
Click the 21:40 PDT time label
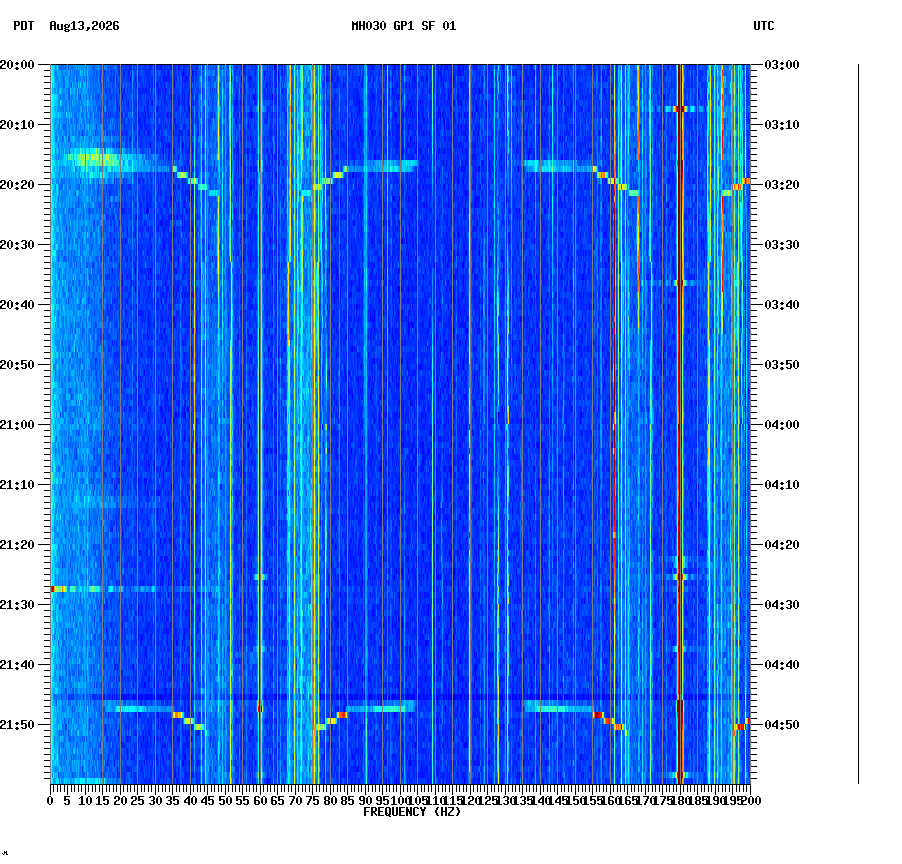point(17,665)
